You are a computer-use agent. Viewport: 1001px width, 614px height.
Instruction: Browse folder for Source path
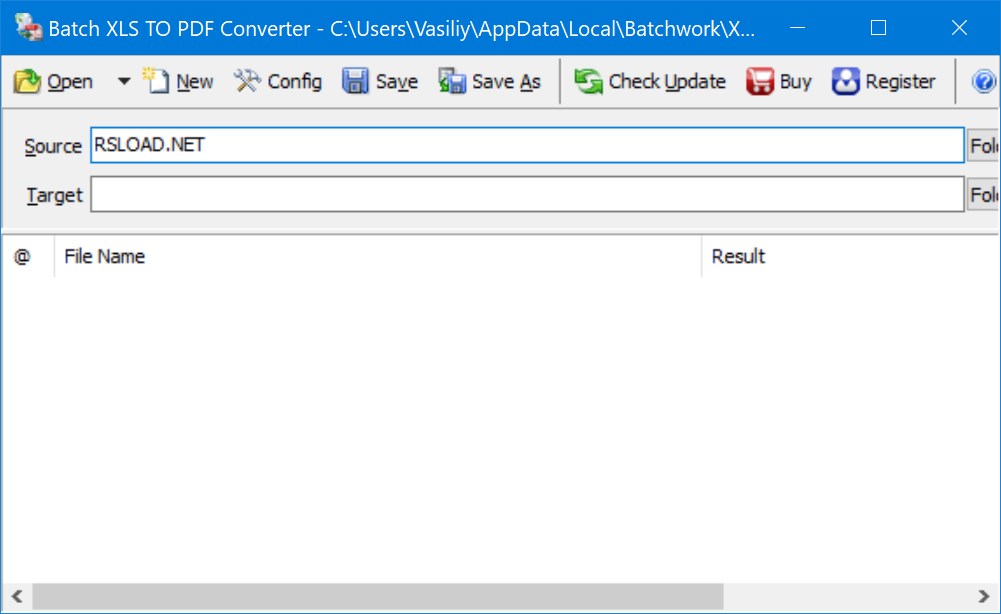[x=984, y=146]
